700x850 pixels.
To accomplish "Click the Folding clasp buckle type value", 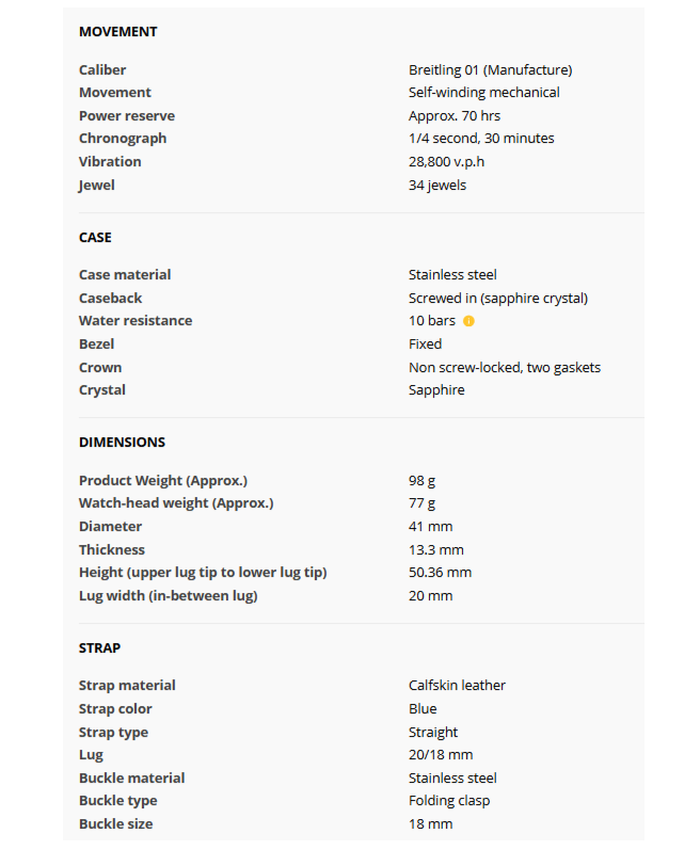I will pos(449,801).
